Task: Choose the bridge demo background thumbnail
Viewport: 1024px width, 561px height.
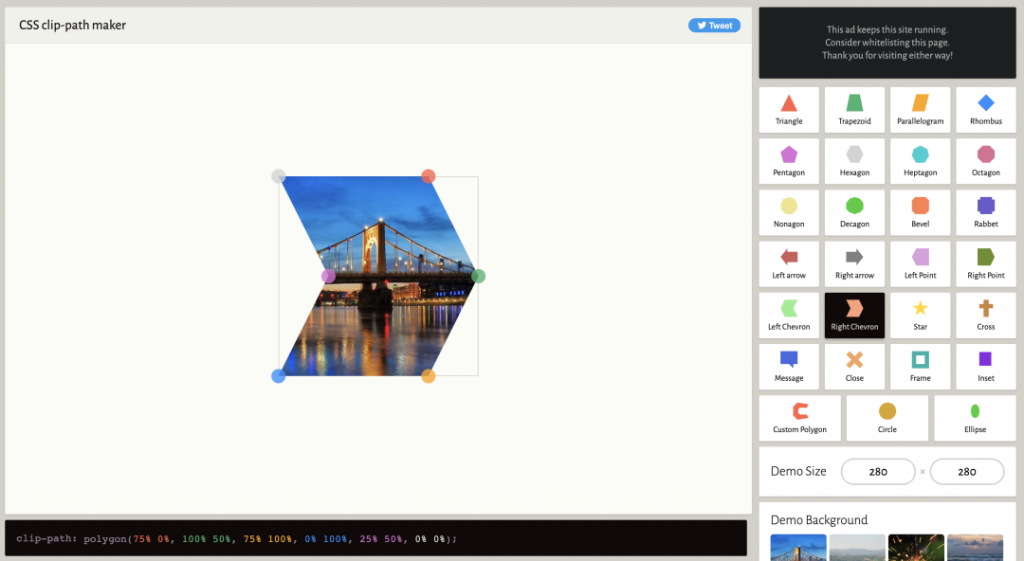Action: pos(798,547)
